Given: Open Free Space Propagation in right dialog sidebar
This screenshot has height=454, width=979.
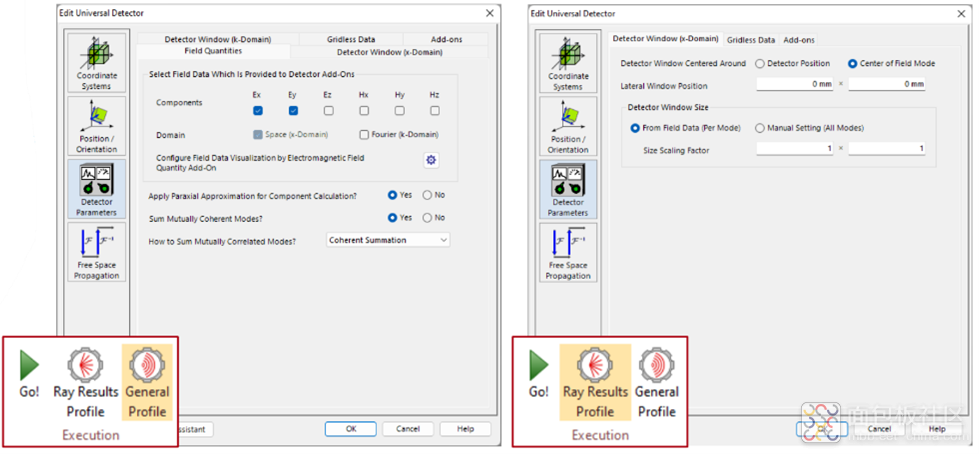Looking at the screenshot, I should (568, 253).
